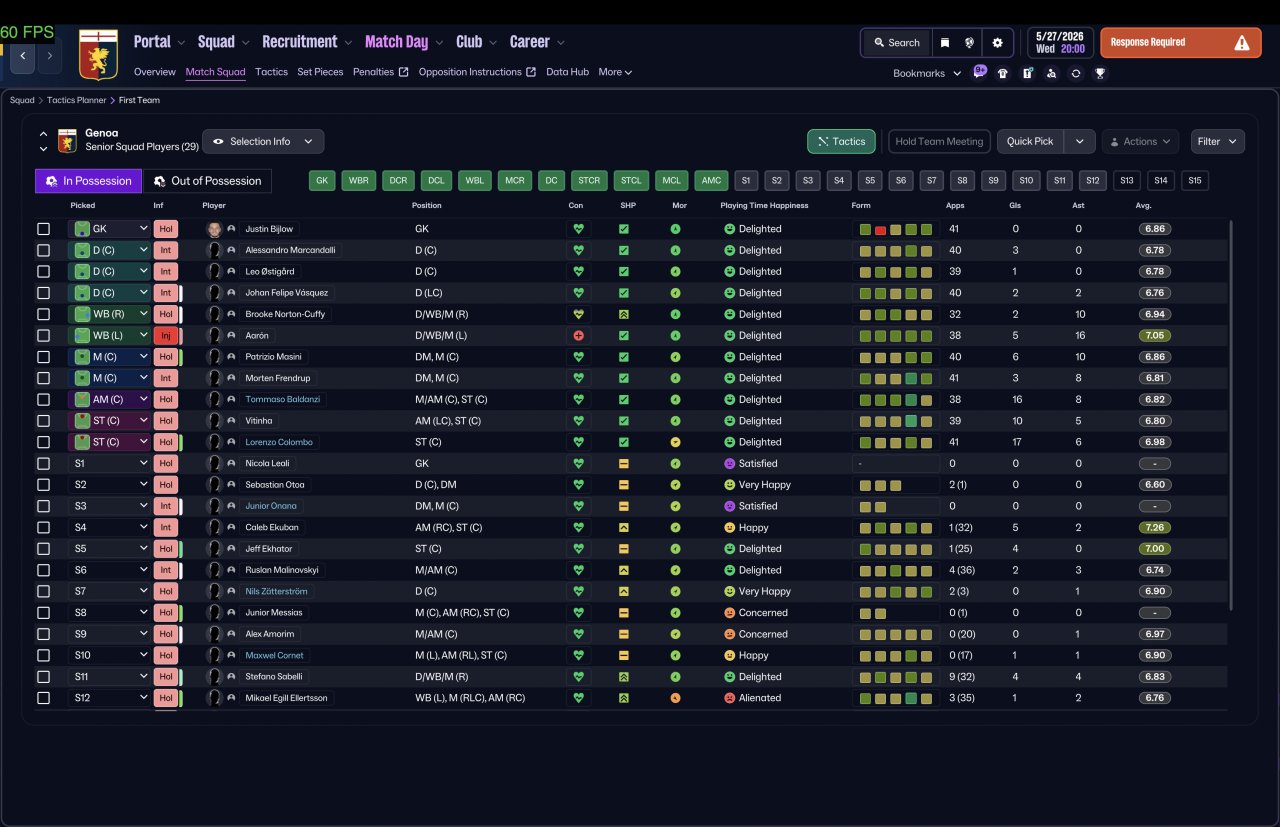Click Justin Bijlow's heart condition icon
The image size is (1280, 827).
(578, 229)
